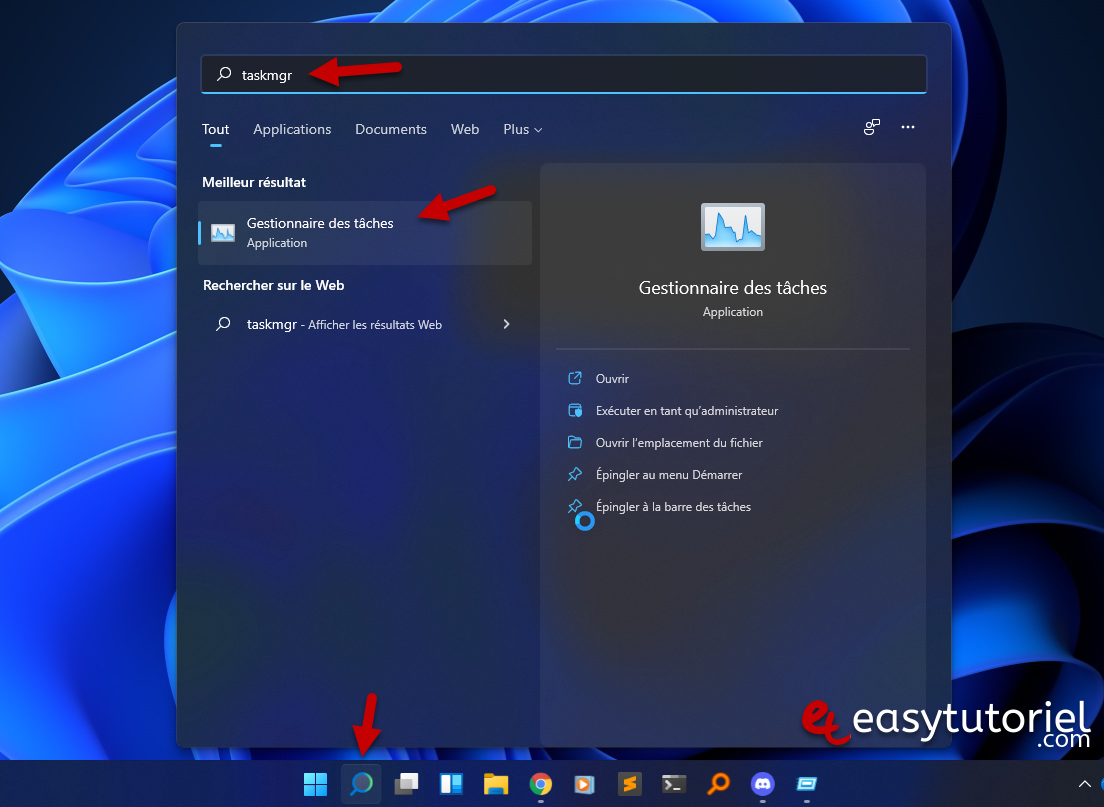Choose Épingler à la barre des tâches

click(673, 507)
